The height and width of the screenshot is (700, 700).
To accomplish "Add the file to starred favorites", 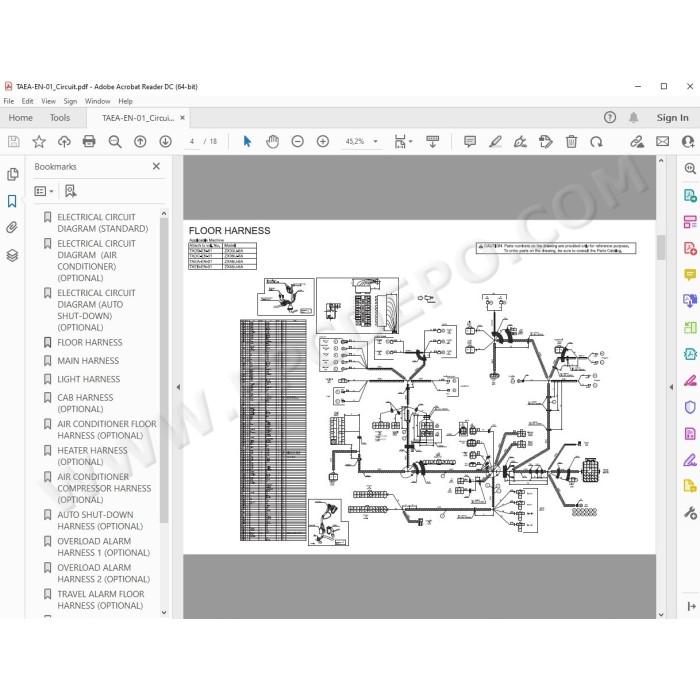I will pyautogui.click(x=39, y=142).
